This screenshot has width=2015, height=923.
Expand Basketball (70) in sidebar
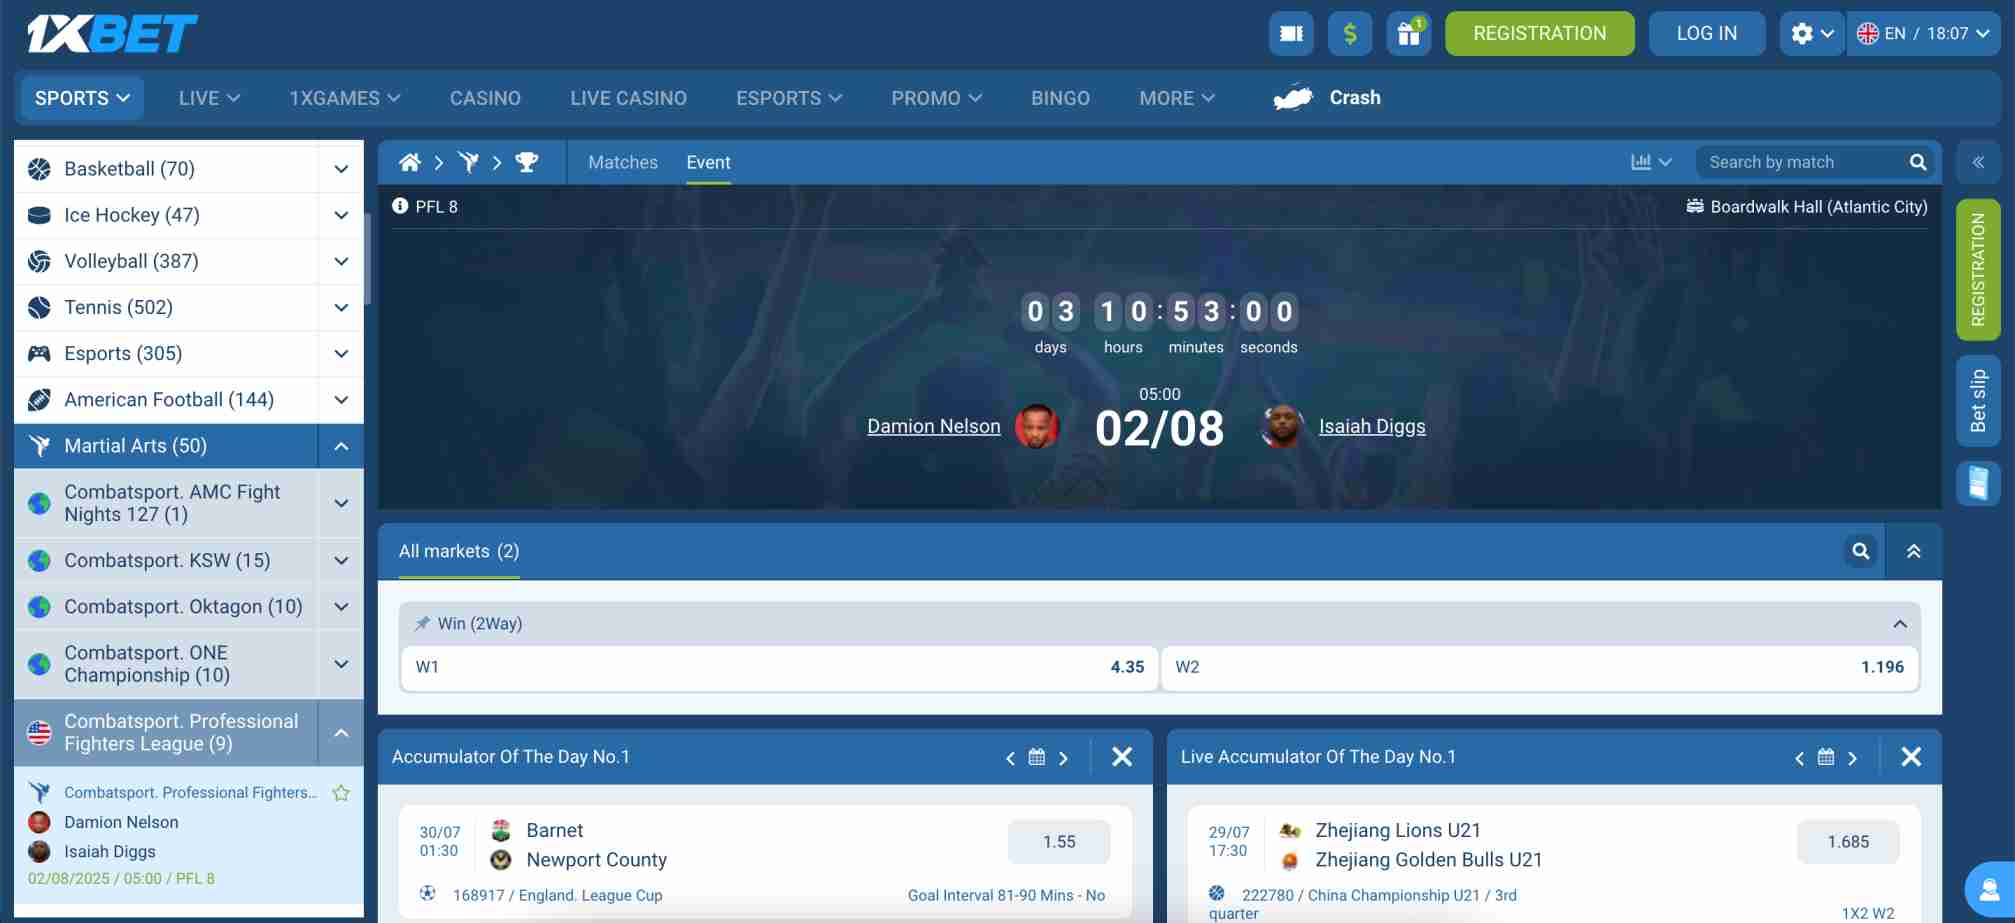341,169
